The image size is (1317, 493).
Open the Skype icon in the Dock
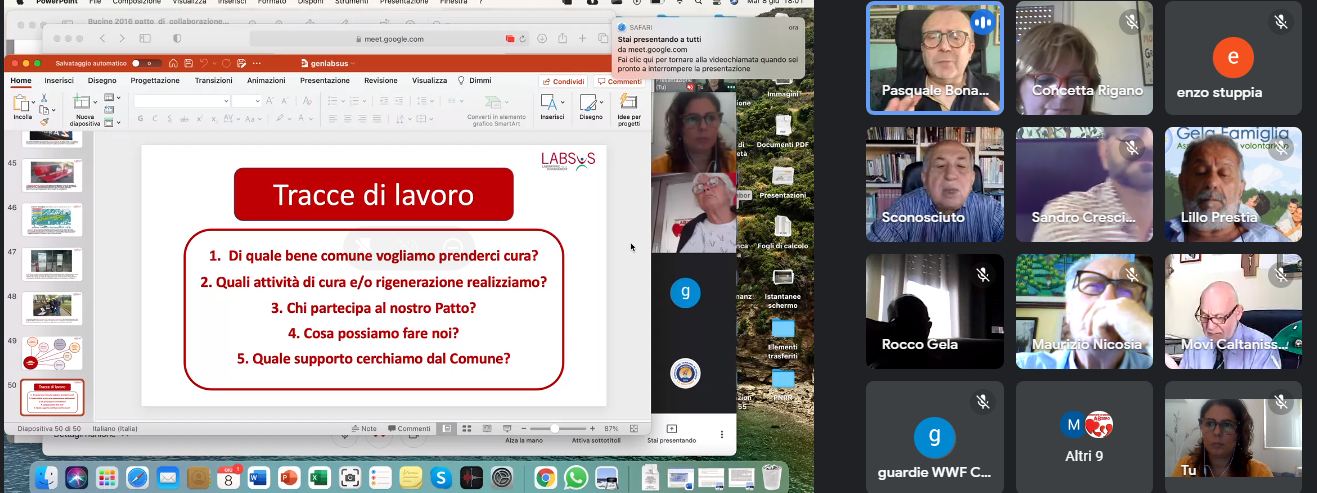pyautogui.click(x=440, y=477)
